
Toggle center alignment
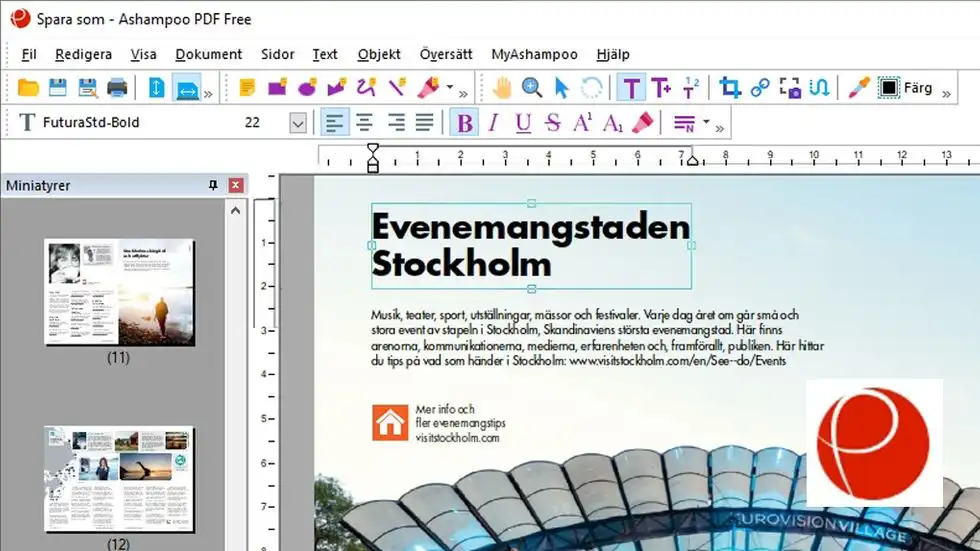(364, 122)
